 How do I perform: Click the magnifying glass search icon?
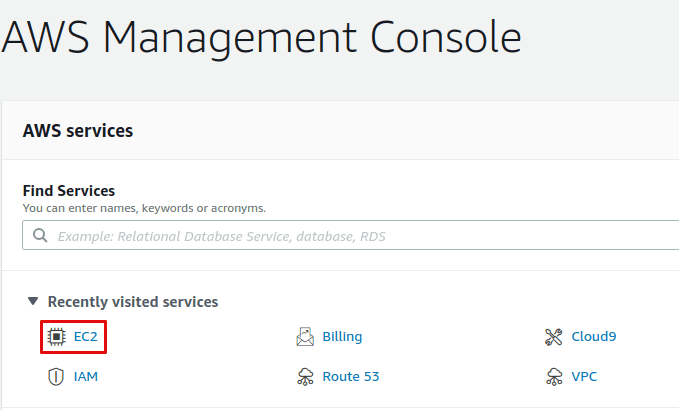point(41,237)
